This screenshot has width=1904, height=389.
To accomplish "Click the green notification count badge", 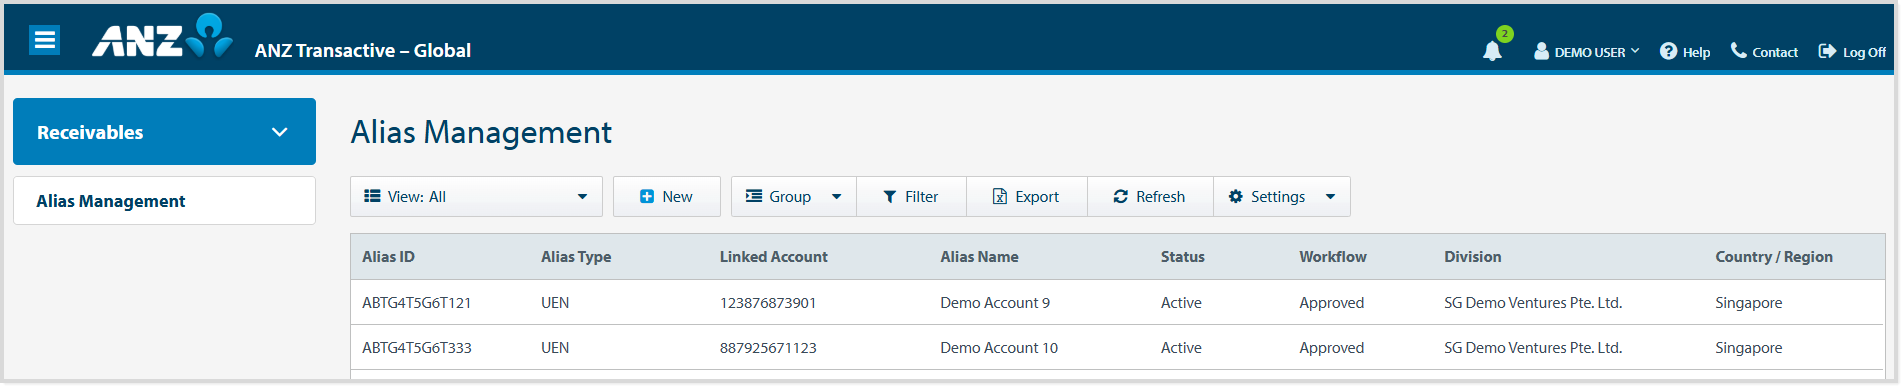I will point(1505,34).
